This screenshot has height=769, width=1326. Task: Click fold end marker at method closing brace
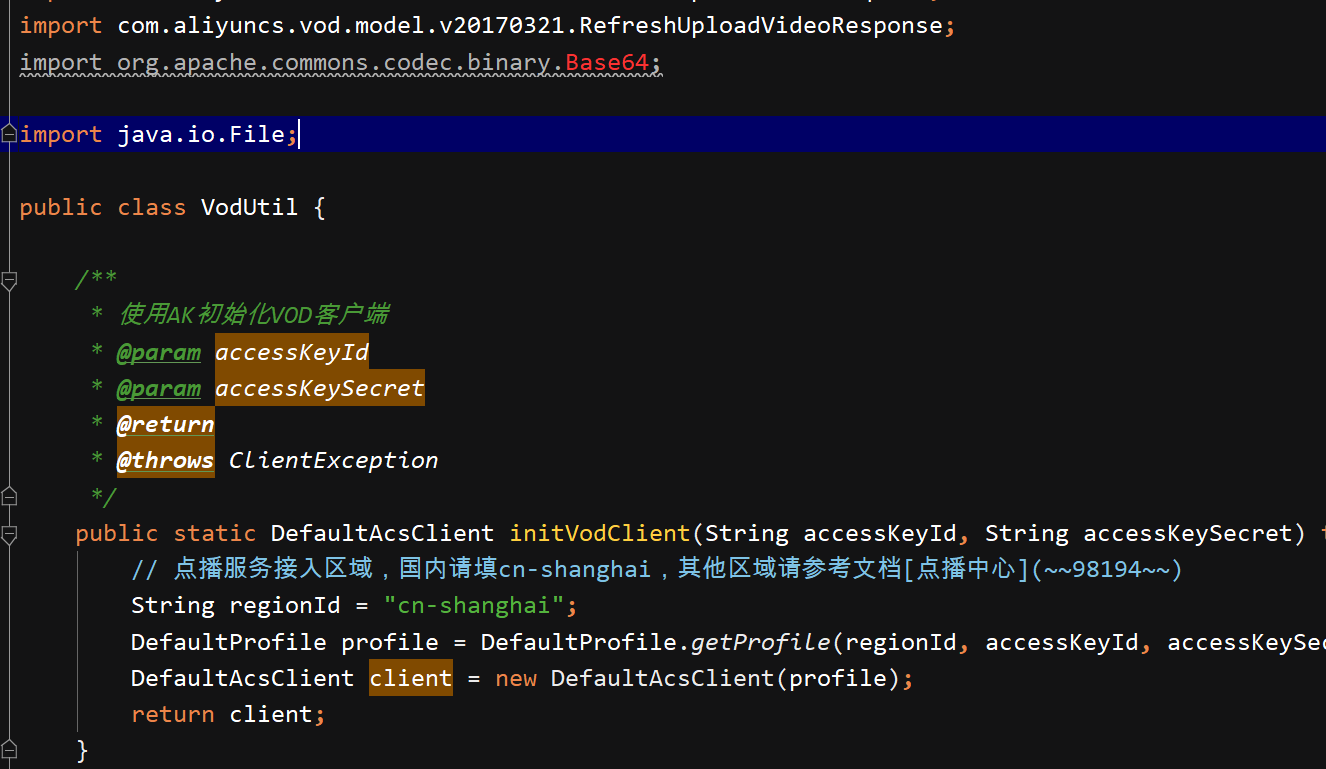point(9,749)
